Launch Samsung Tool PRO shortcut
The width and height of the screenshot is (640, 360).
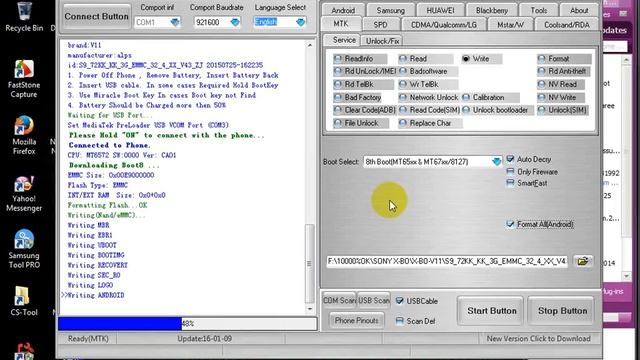tap(24, 249)
